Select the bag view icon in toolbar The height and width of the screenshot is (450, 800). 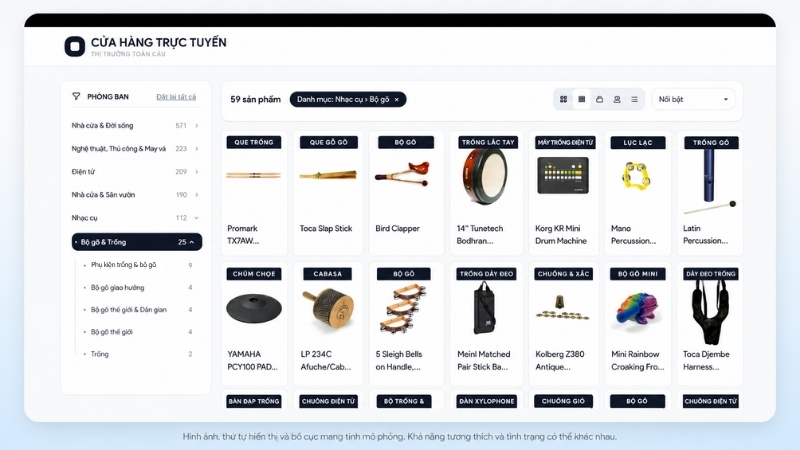click(599, 99)
